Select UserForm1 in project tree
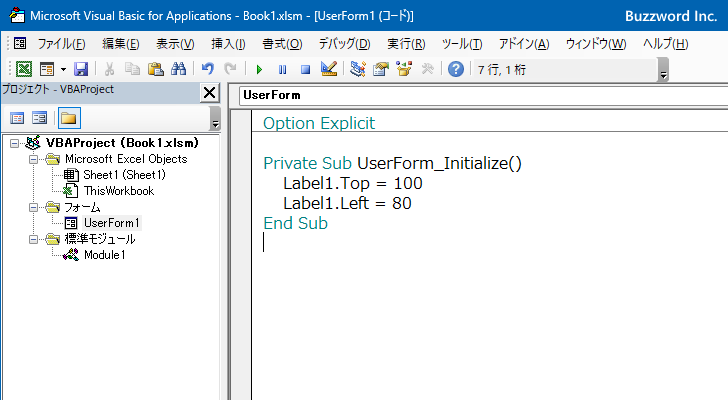This screenshot has width=728, height=400. 111,223
